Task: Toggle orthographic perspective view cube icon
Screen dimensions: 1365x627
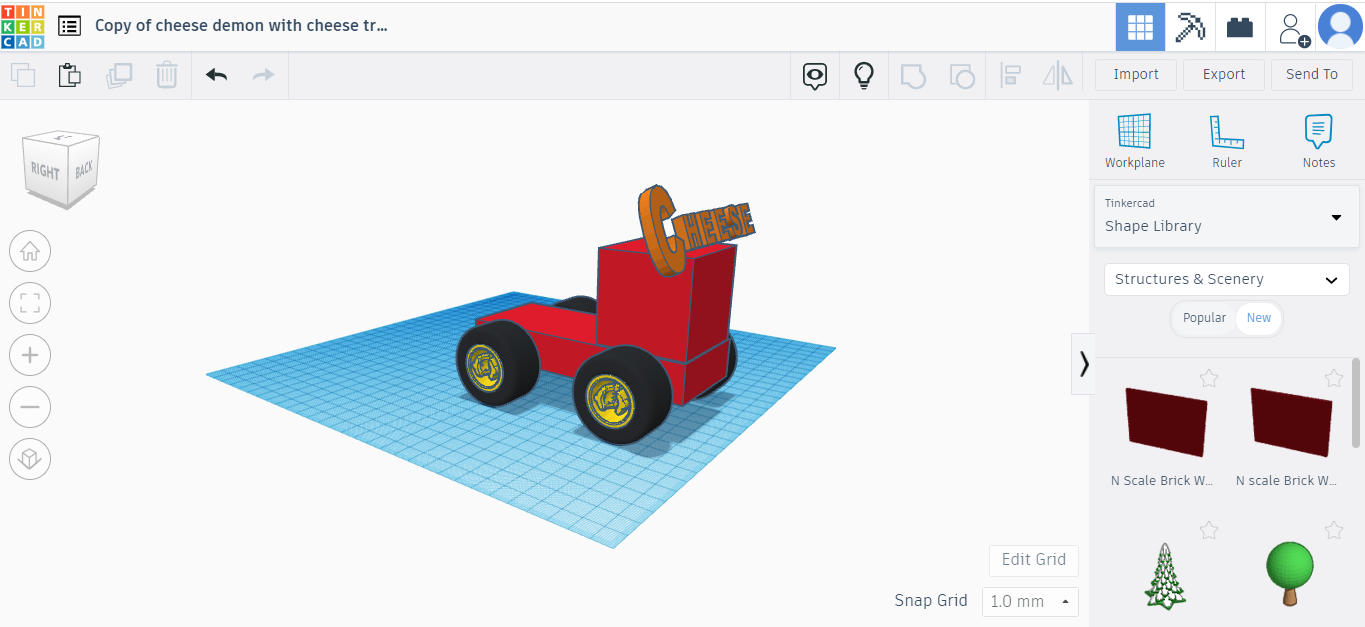Action: (x=30, y=459)
